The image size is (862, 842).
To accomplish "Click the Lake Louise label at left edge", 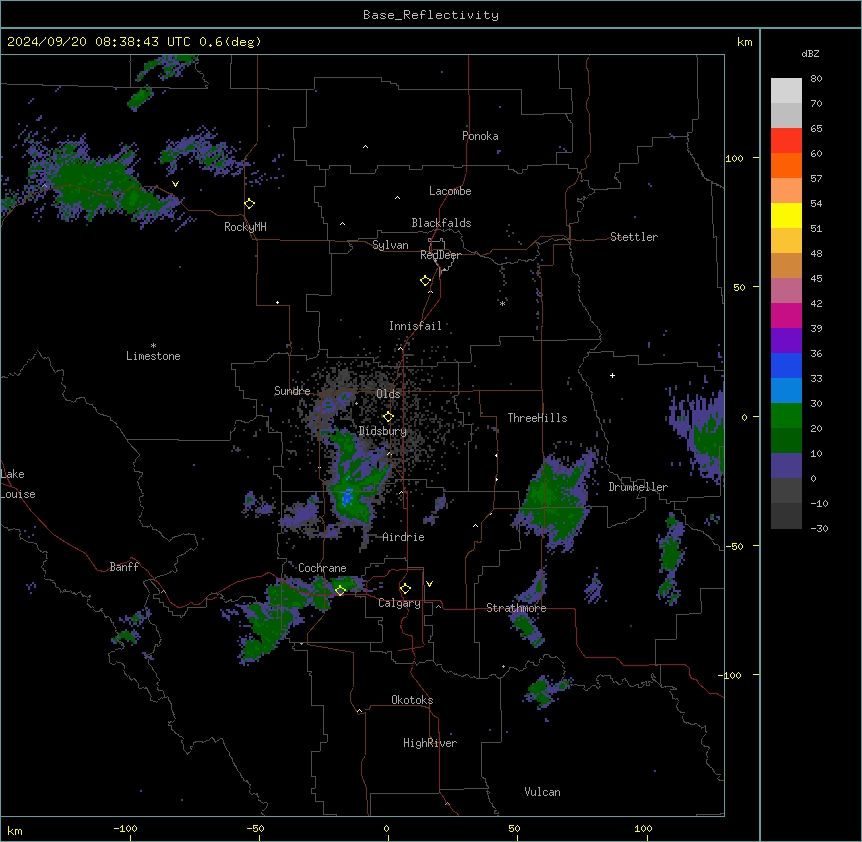I will (x=18, y=484).
